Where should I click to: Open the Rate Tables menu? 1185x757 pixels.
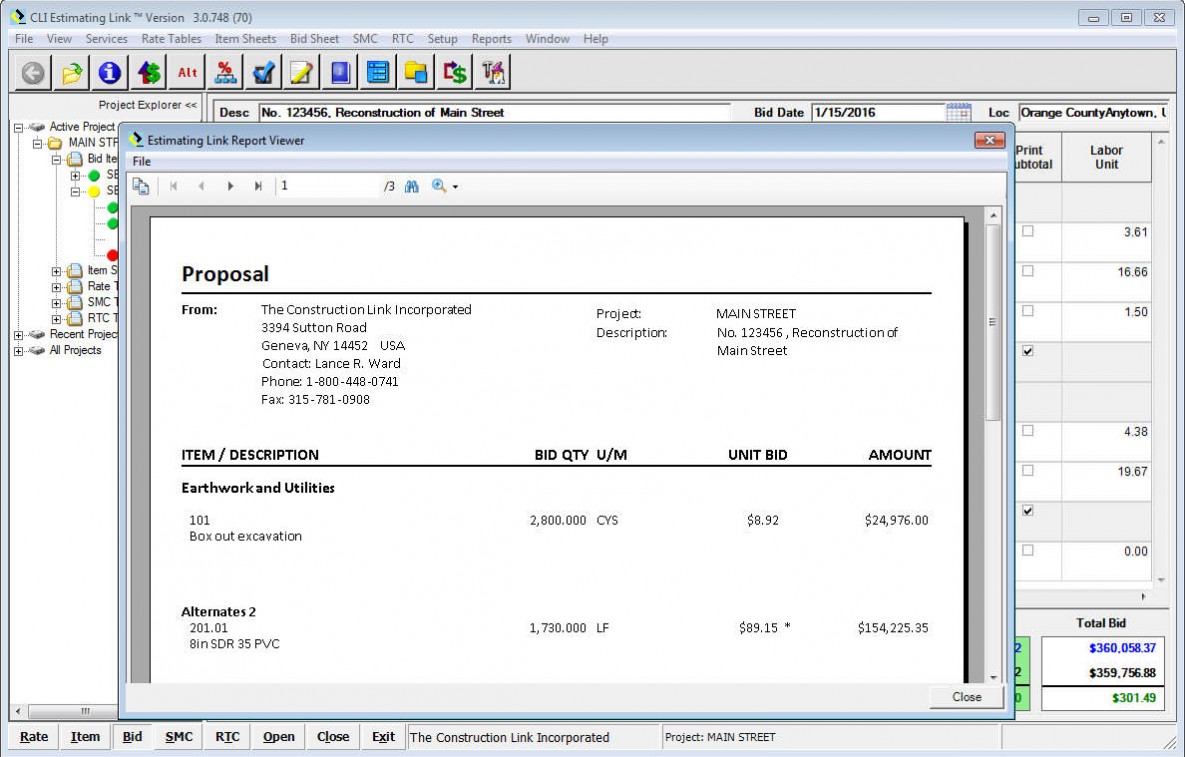[x=172, y=39]
